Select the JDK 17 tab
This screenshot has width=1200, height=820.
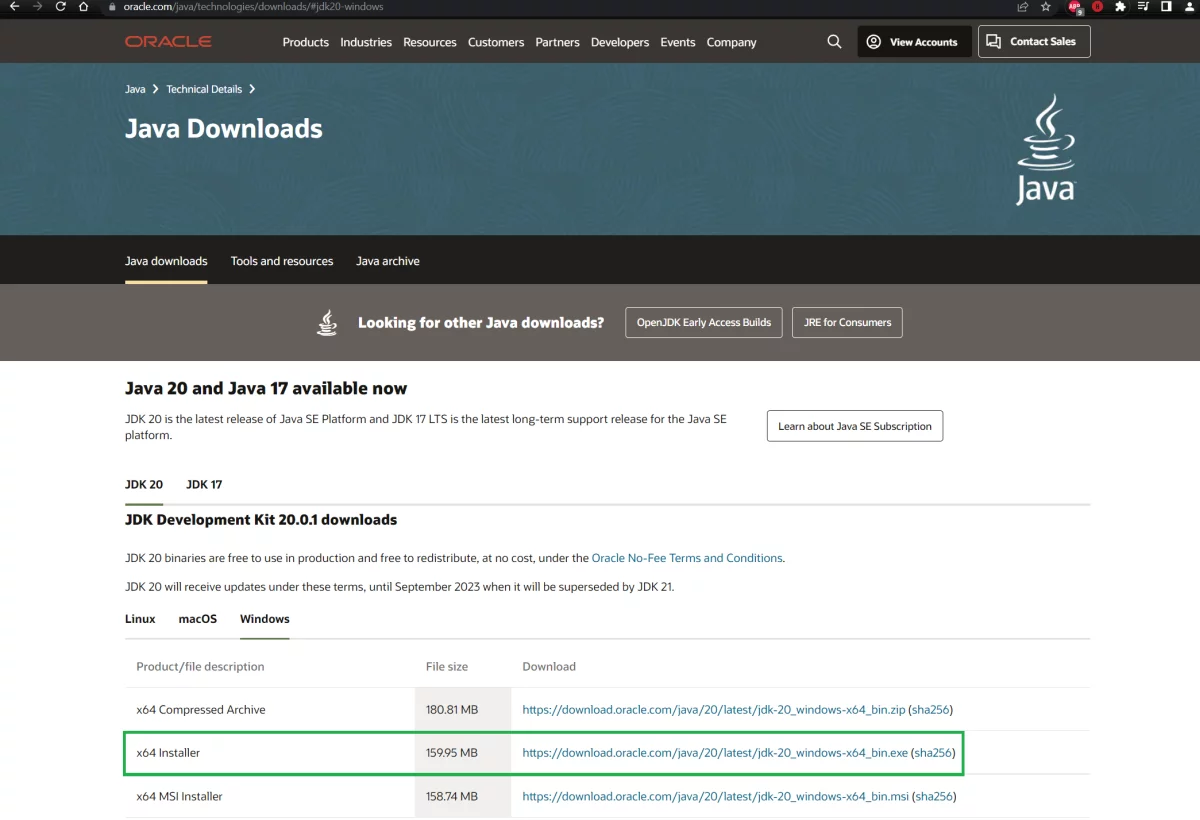pos(204,484)
